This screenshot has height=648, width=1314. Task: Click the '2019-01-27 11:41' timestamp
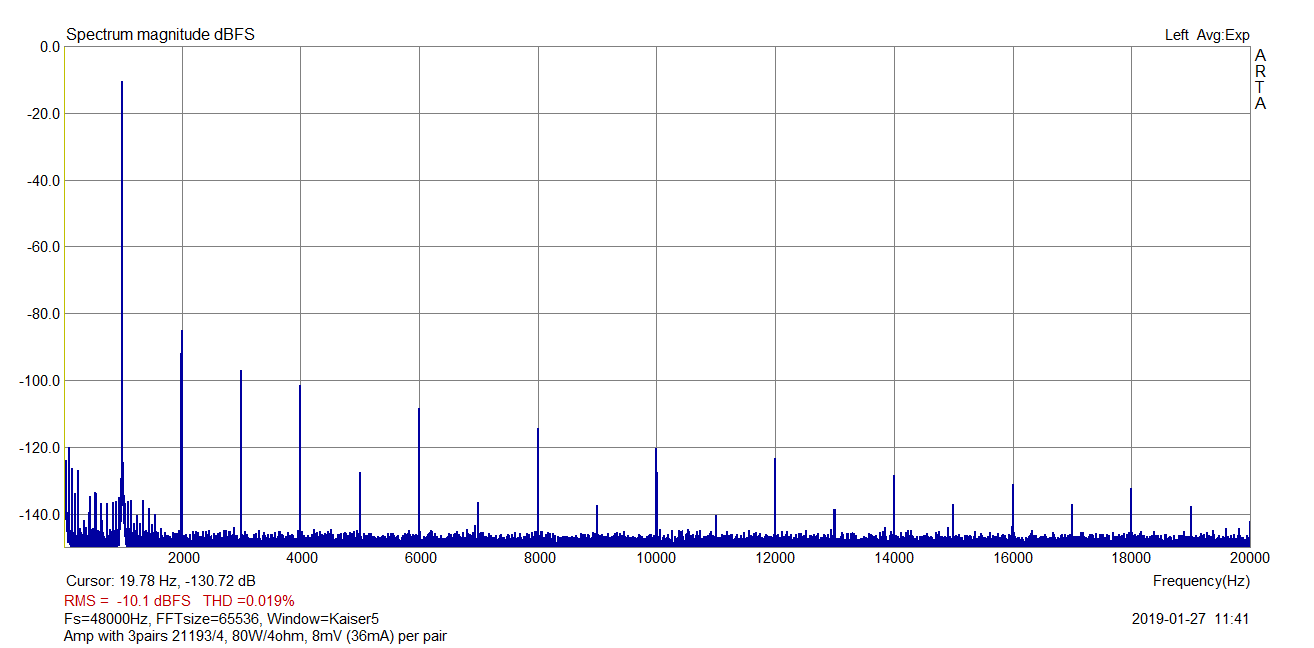[1190, 619]
